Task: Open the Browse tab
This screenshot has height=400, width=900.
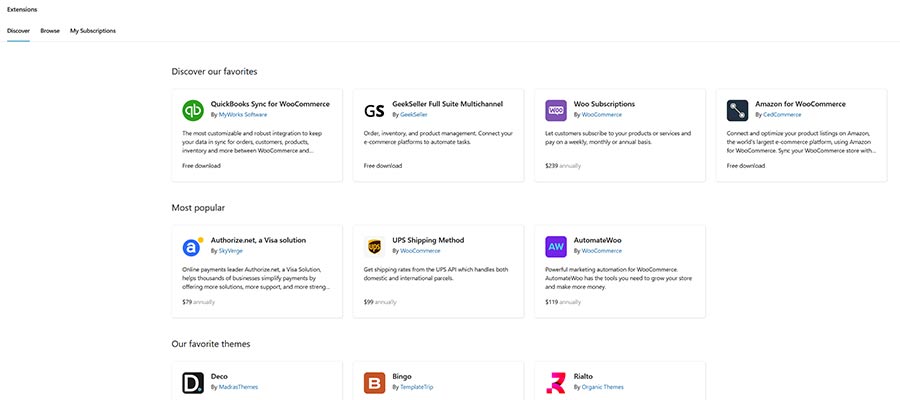Action: coord(50,31)
